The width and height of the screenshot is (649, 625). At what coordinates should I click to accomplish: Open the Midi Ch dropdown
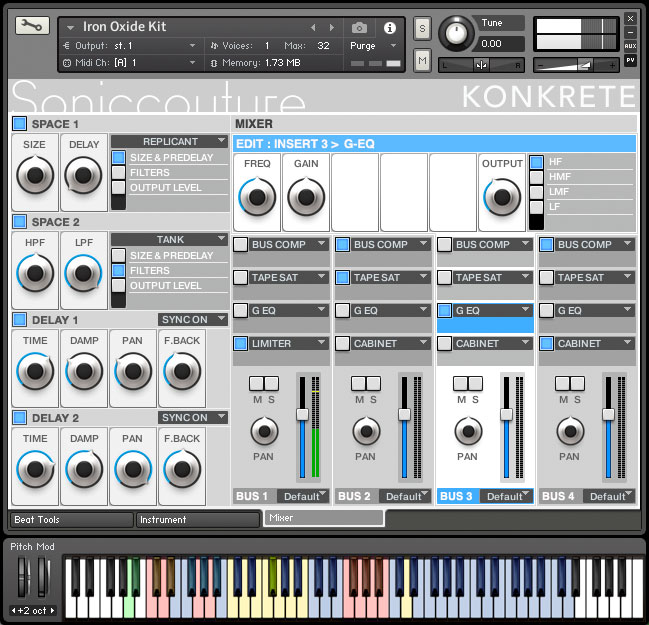pos(130,63)
